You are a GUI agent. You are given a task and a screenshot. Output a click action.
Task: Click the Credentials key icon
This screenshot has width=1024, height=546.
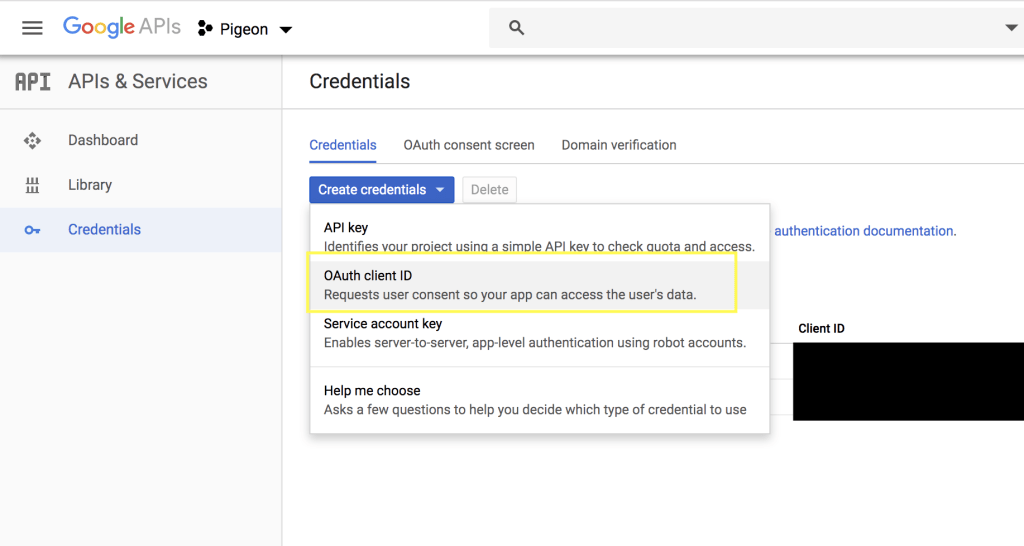tap(32, 230)
